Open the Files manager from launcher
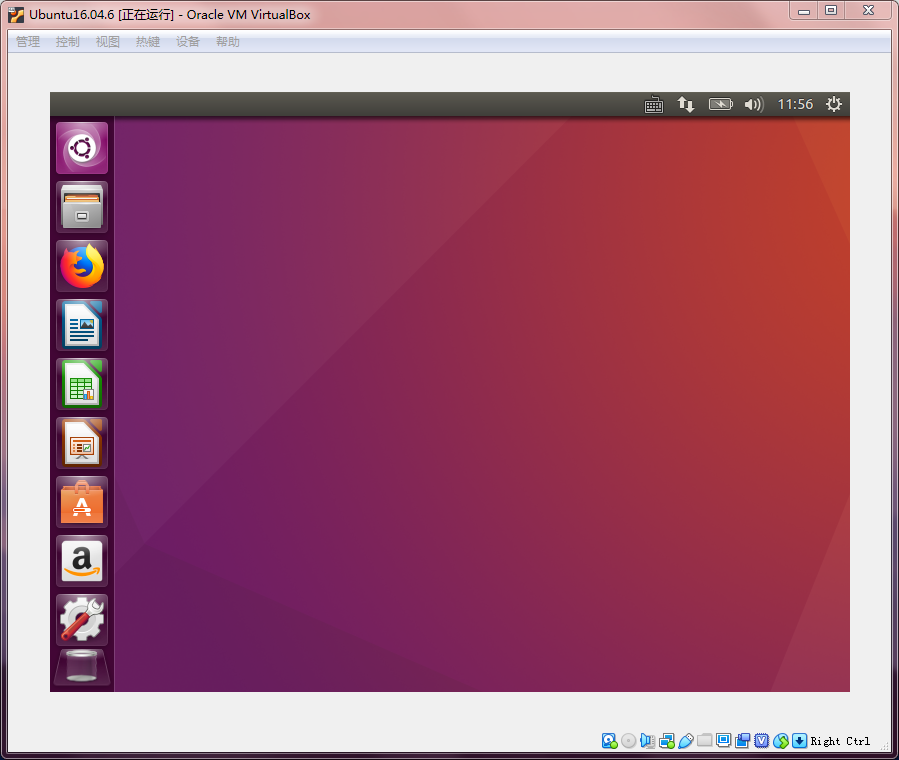The height and width of the screenshot is (760, 899). click(82, 207)
